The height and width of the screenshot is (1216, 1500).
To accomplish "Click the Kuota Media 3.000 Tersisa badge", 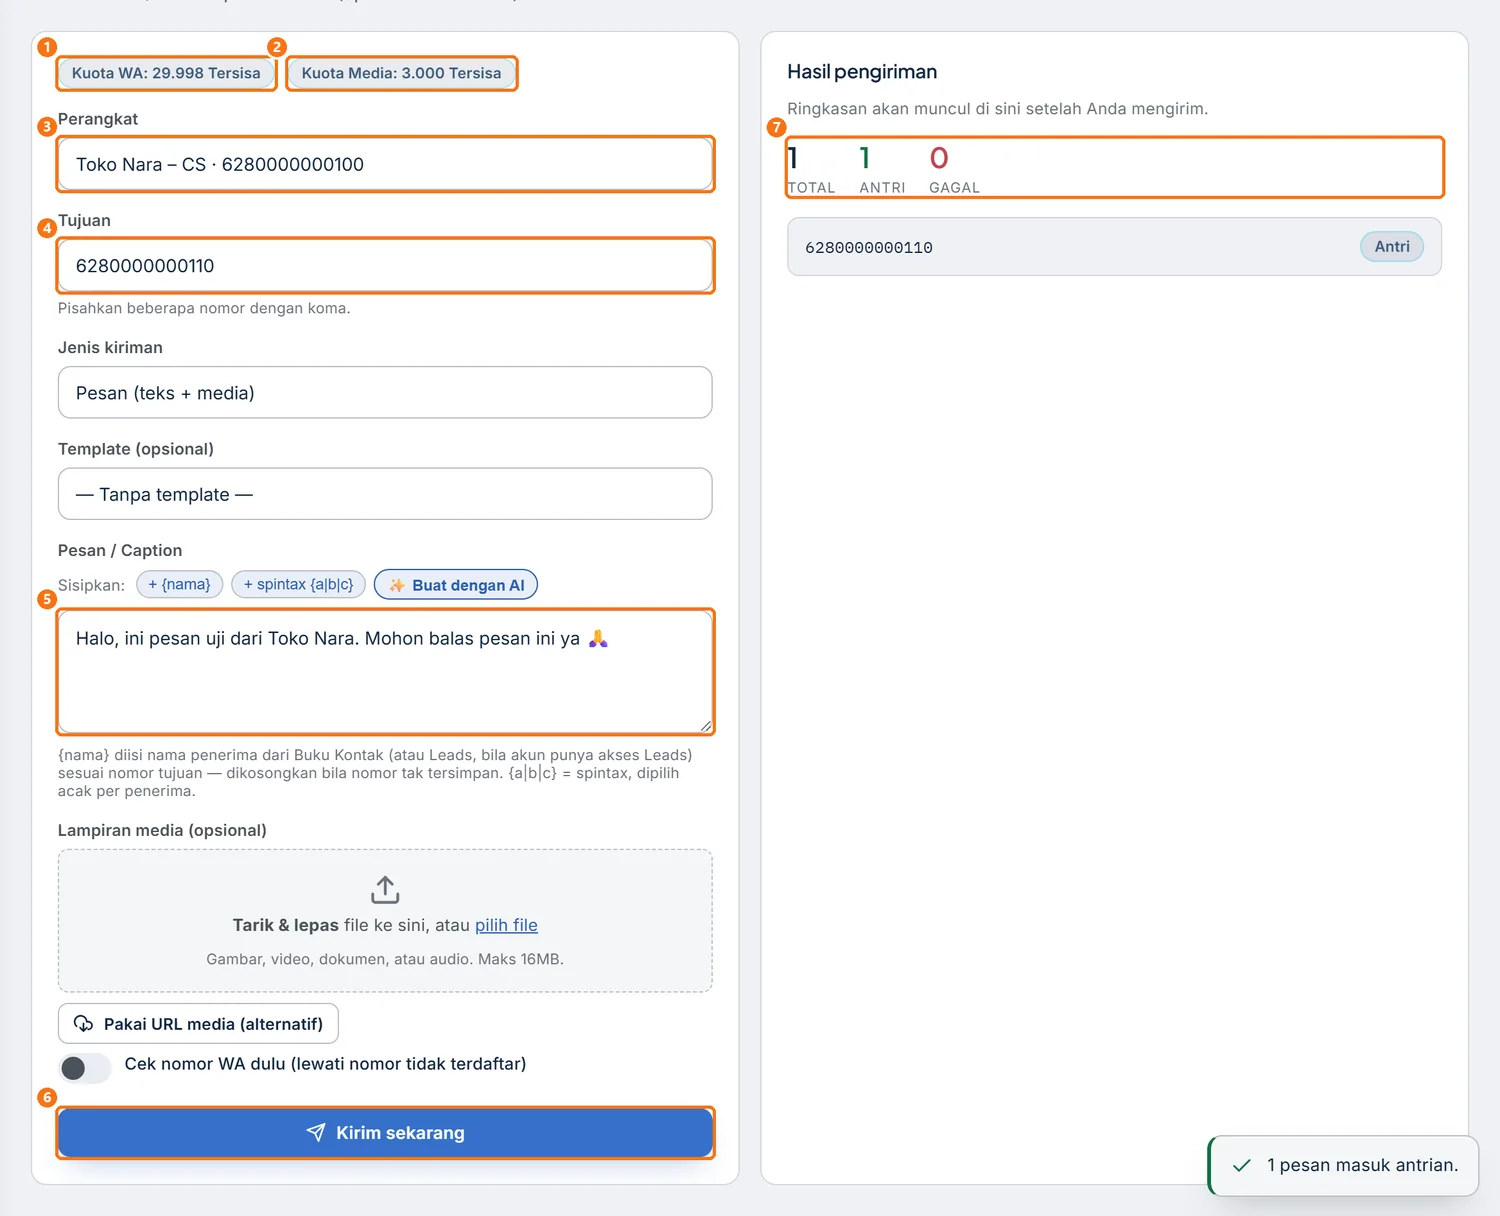I will (x=401, y=73).
